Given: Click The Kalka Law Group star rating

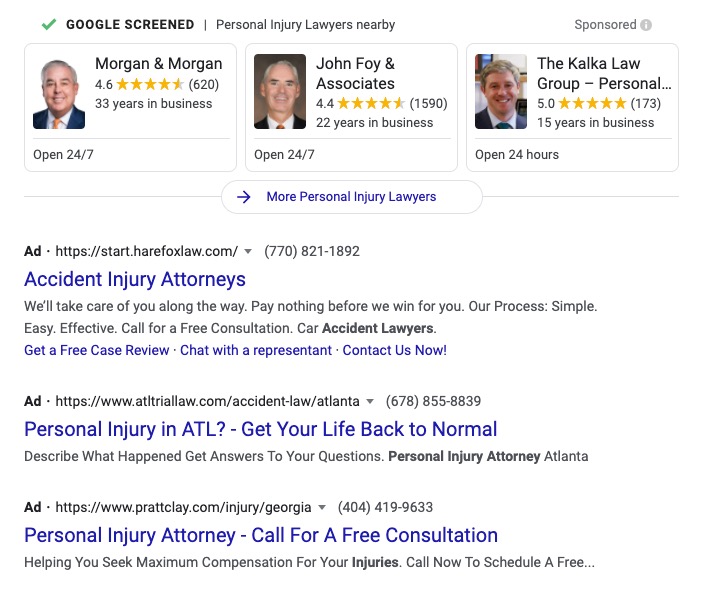Looking at the screenshot, I should tap(592, 103).
